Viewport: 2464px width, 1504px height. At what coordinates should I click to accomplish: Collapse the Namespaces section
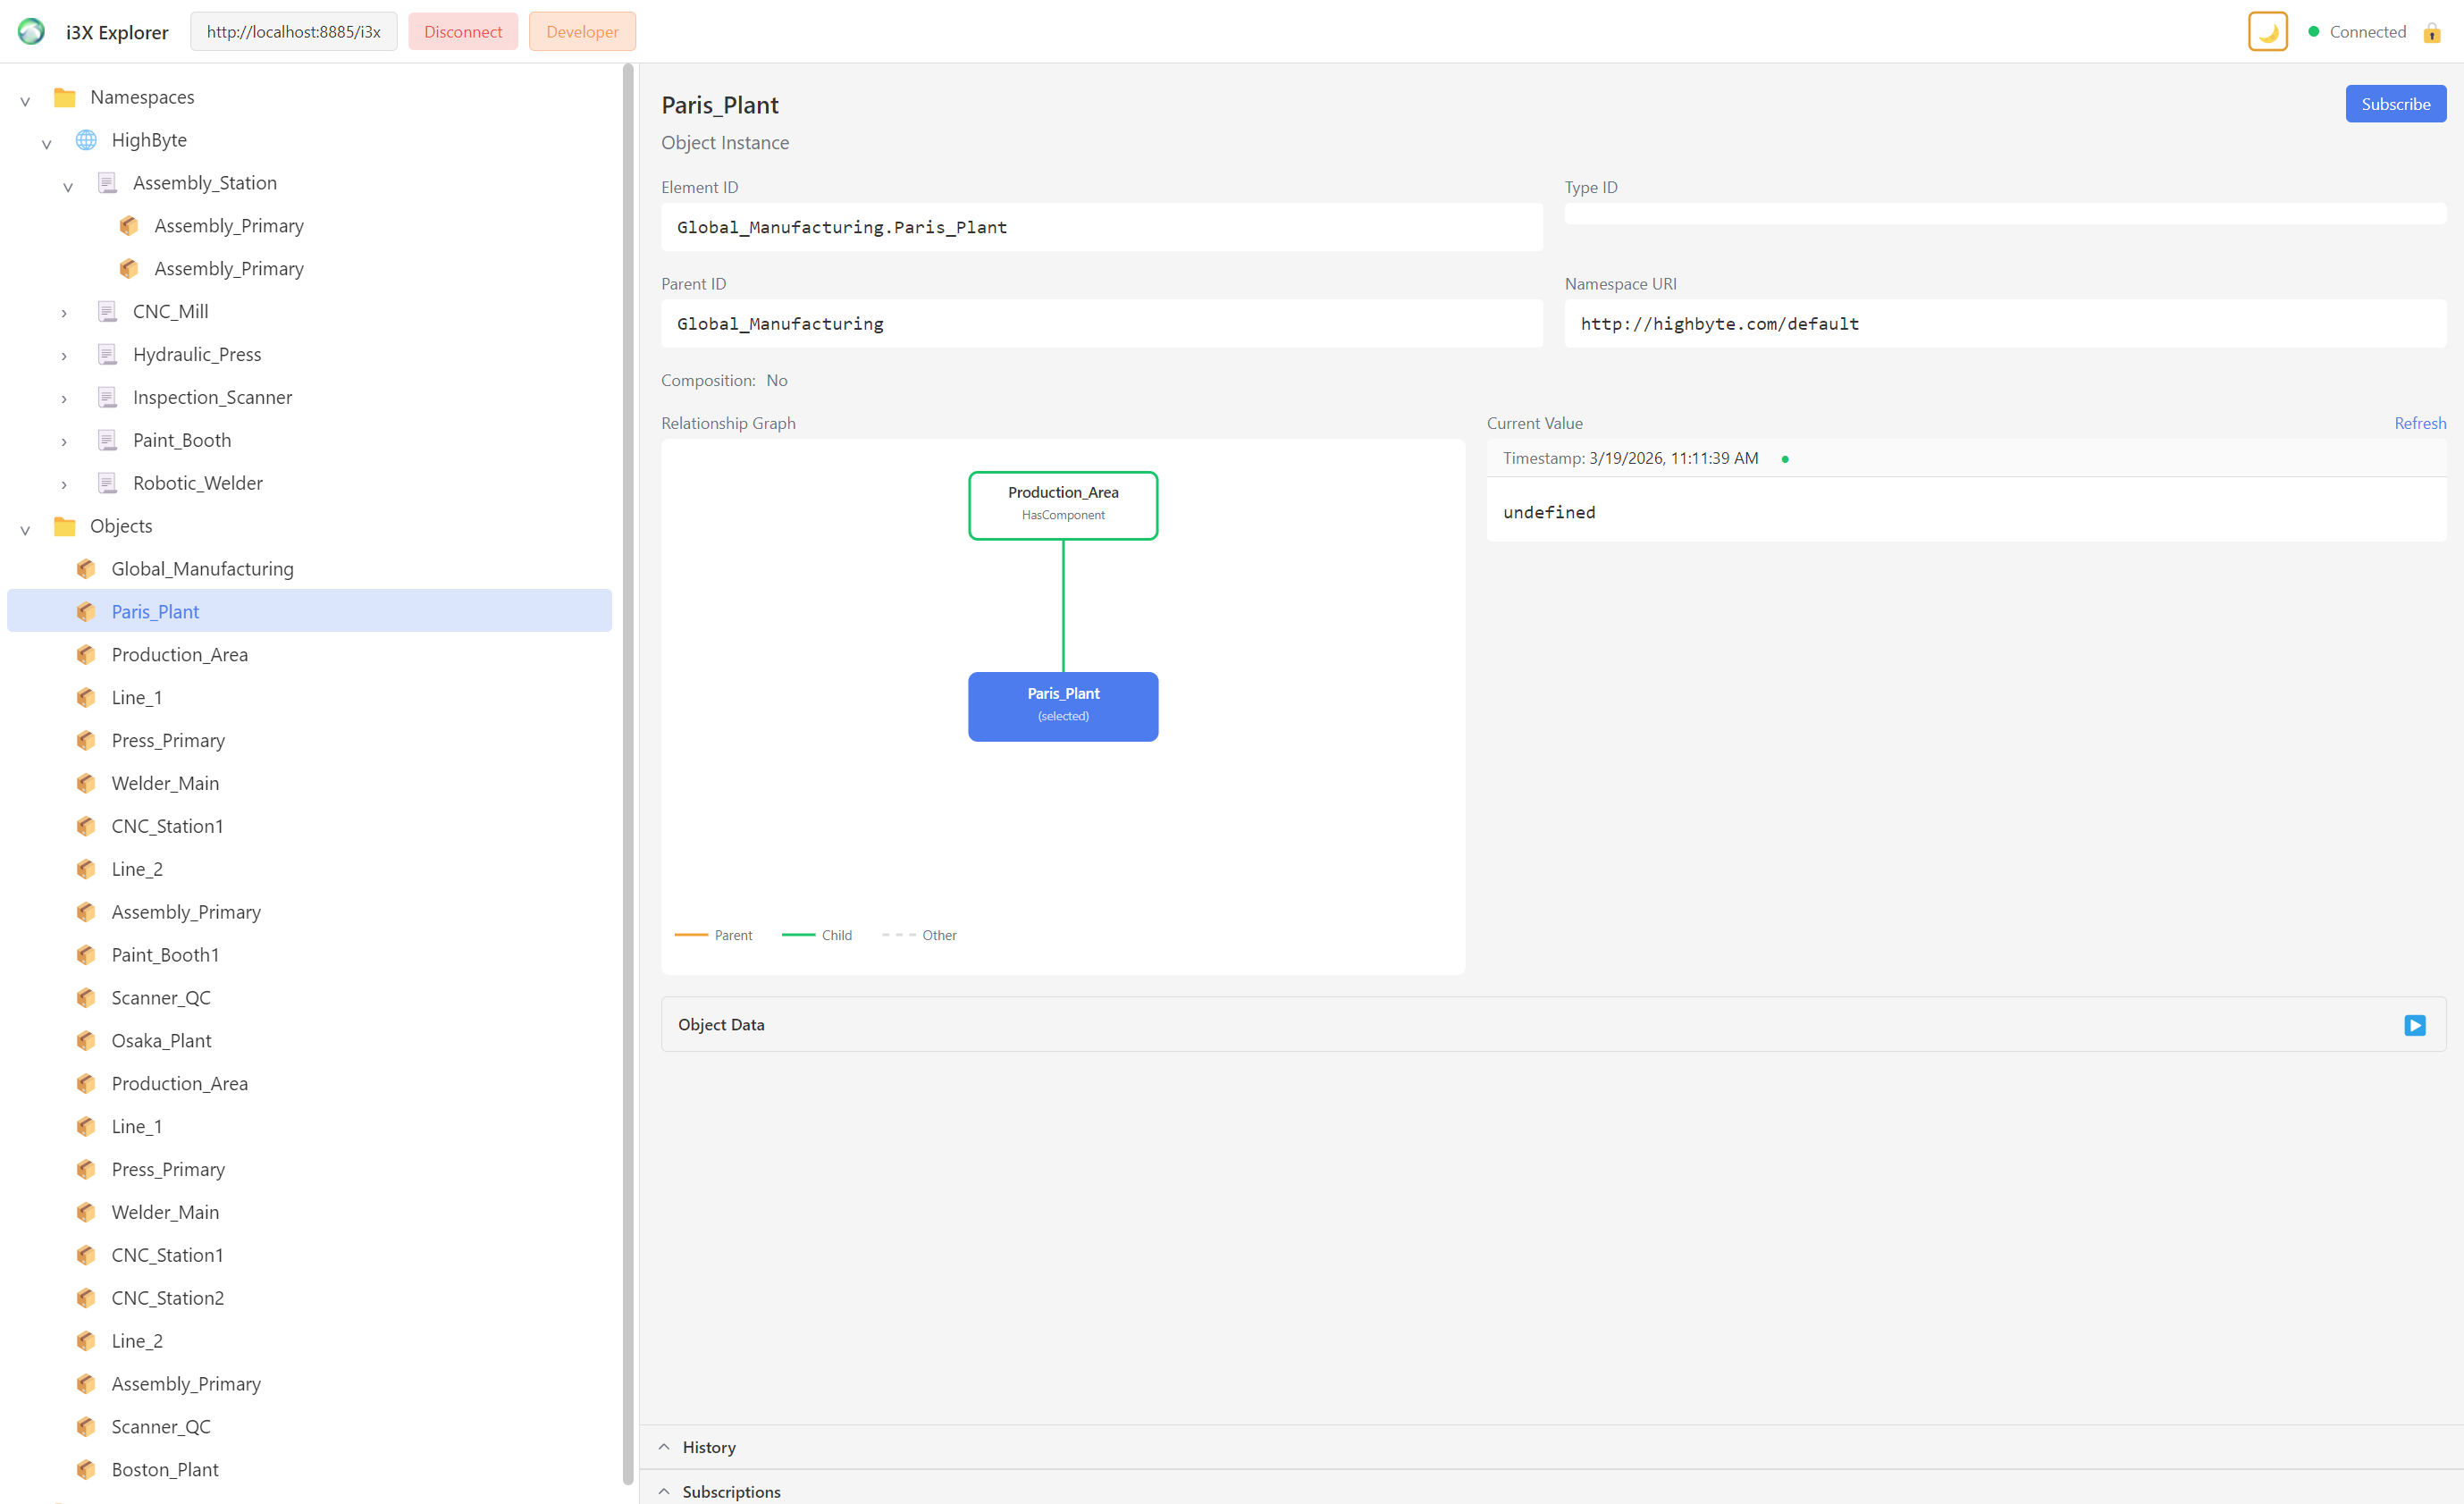pos(24,97)
